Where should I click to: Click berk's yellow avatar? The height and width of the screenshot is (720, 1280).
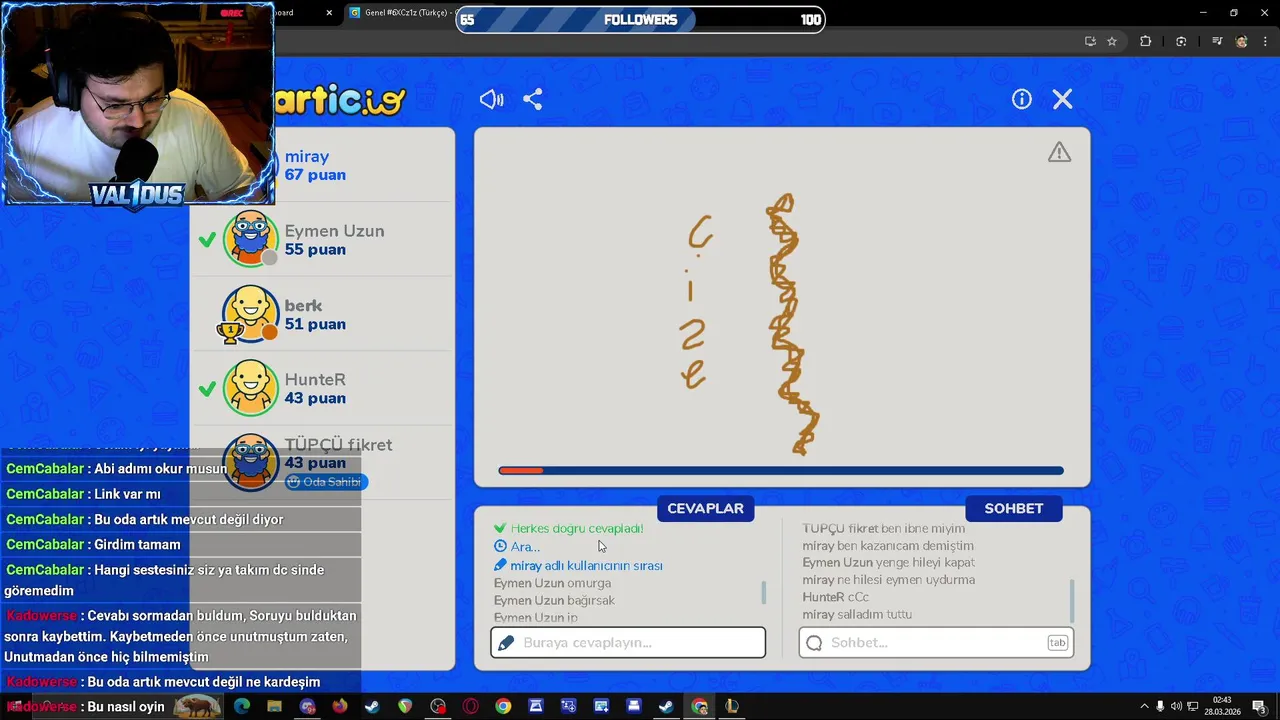pos(250,313)
